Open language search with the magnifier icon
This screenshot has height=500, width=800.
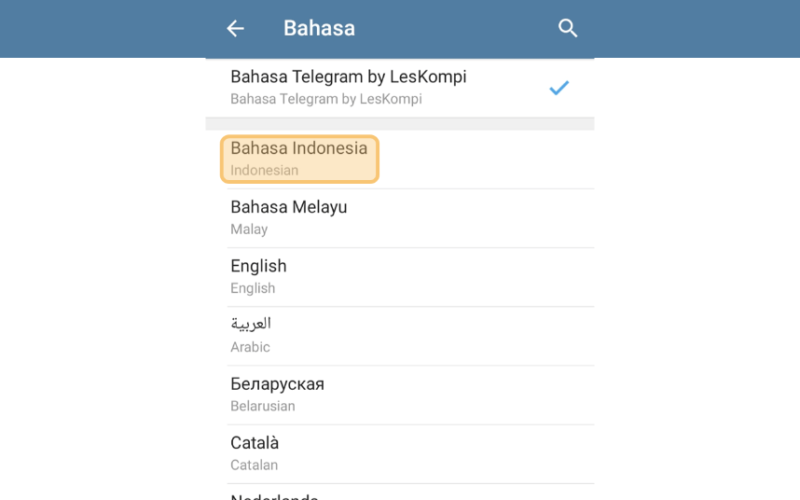[x=567, y=28]
